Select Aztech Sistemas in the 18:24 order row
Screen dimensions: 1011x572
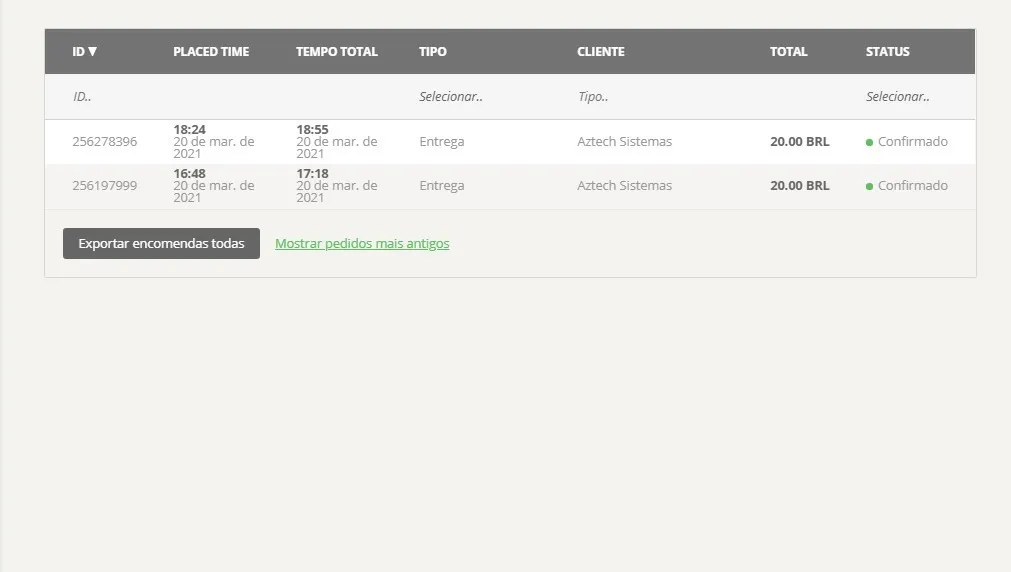[624, 142]
